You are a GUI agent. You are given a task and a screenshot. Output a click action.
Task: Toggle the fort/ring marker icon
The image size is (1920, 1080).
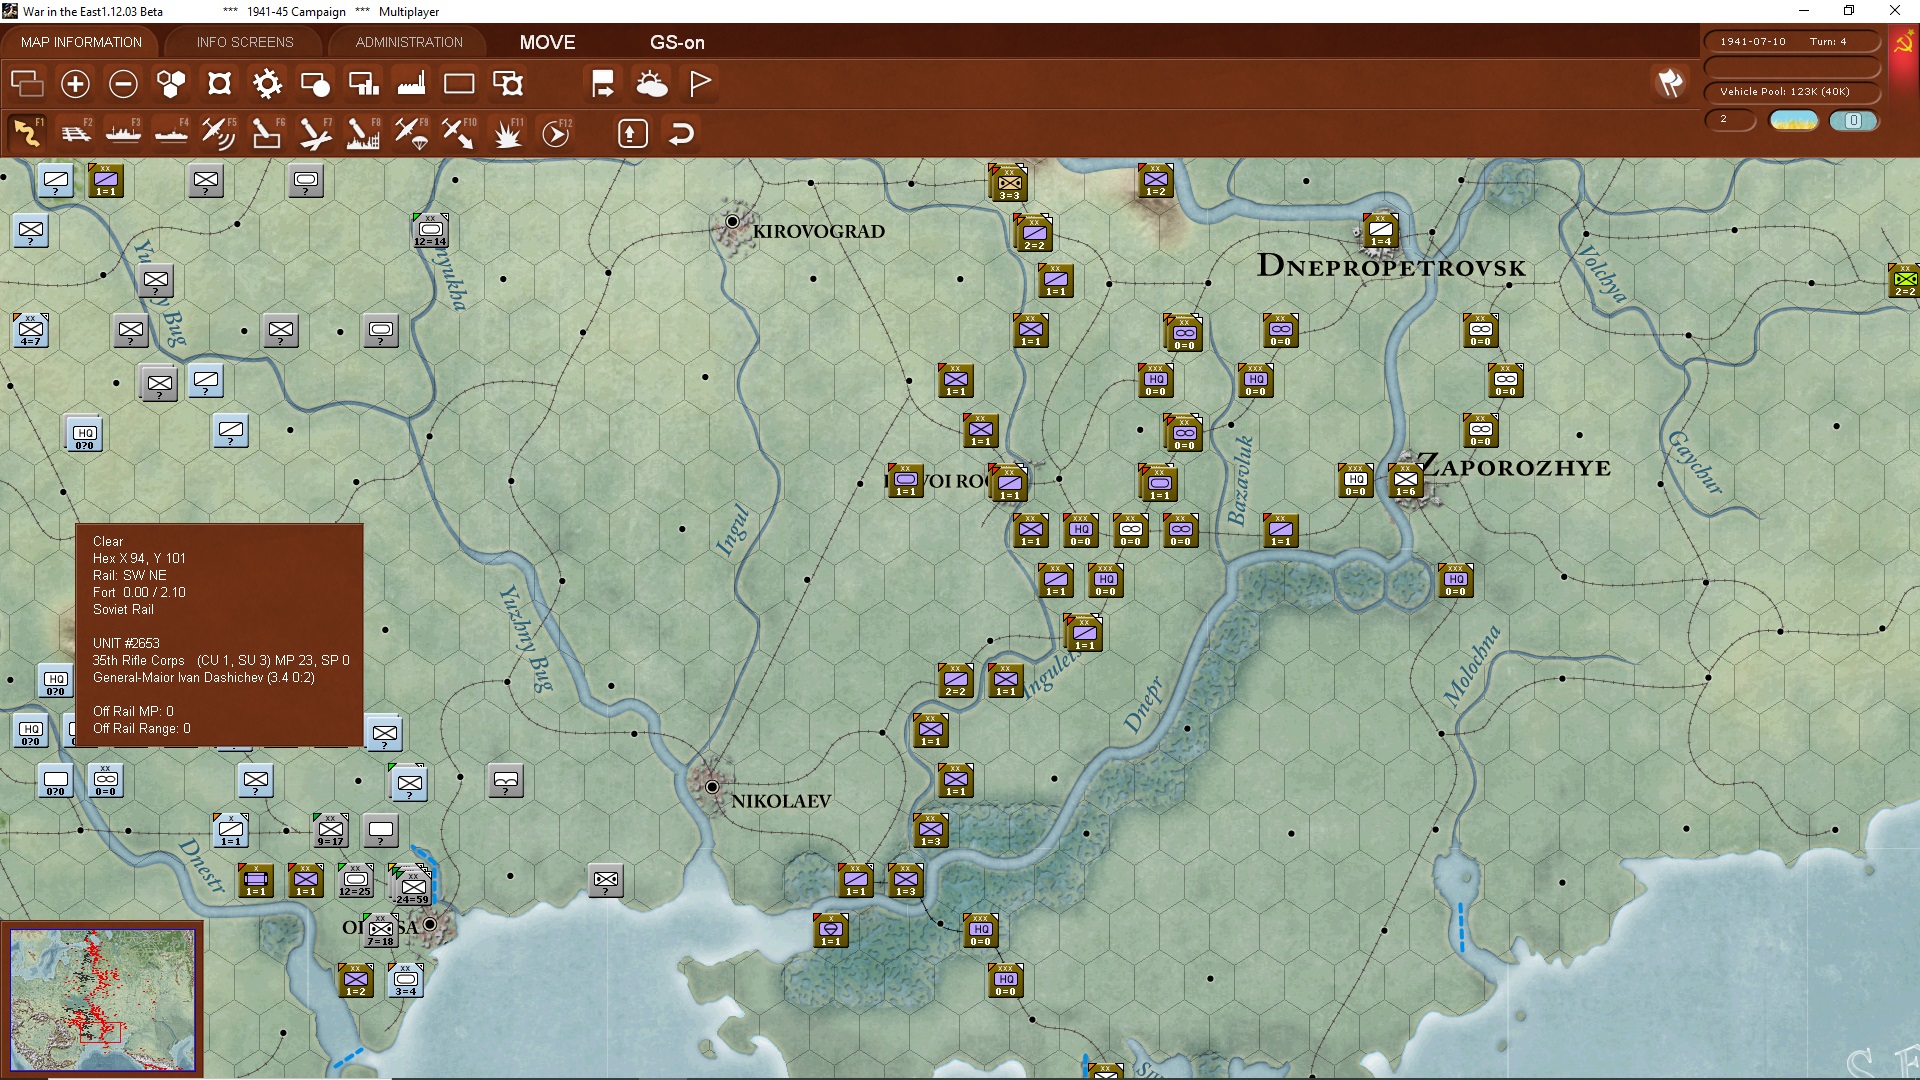[219, 84]
